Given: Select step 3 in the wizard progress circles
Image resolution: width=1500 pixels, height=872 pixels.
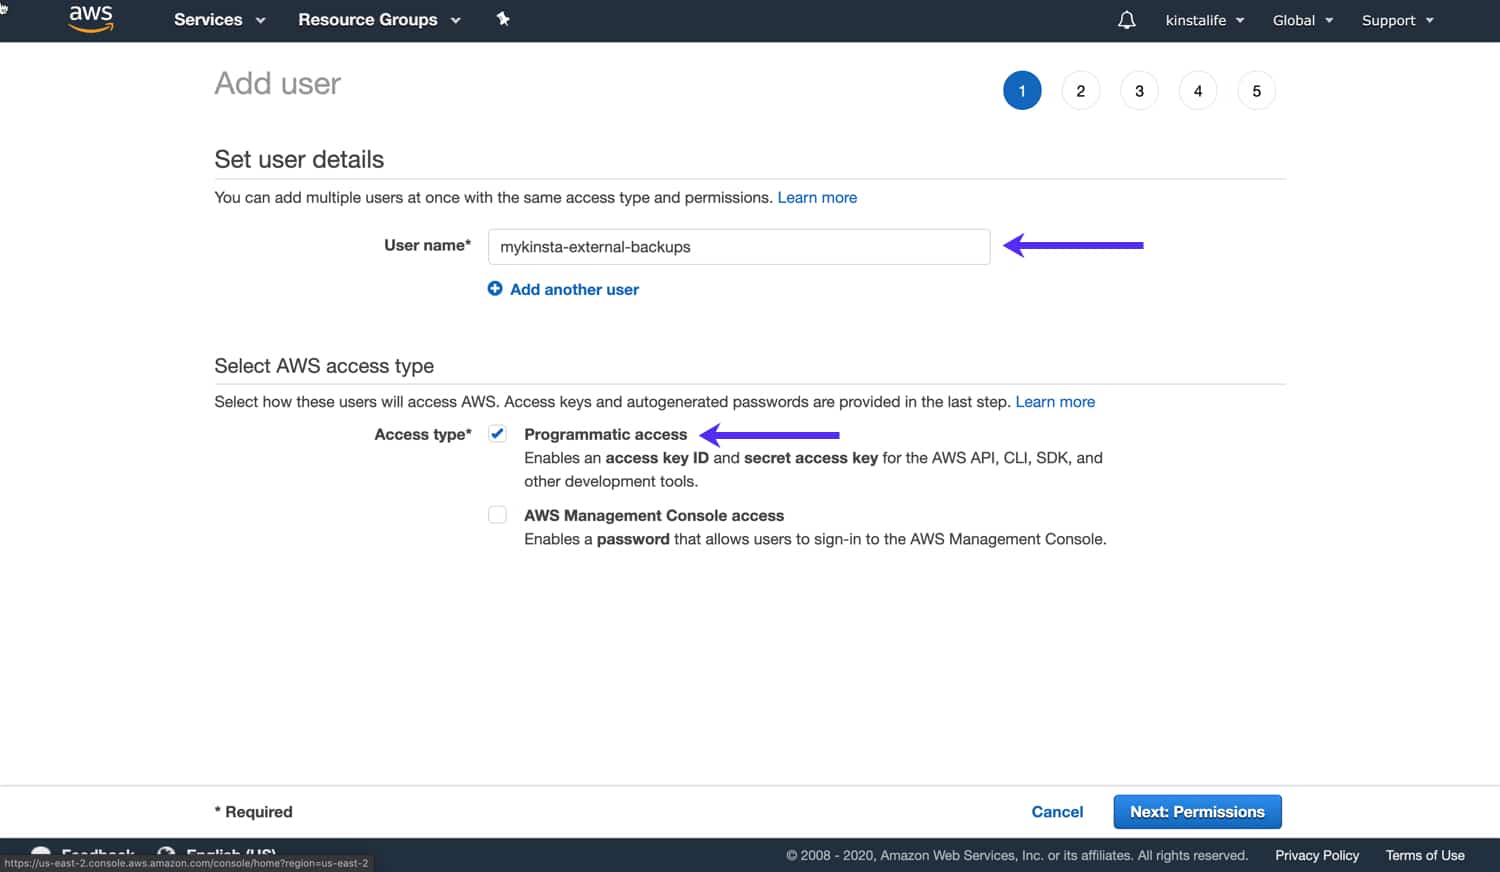Looking at the screenshot, I should click(x=1139, y=90).
